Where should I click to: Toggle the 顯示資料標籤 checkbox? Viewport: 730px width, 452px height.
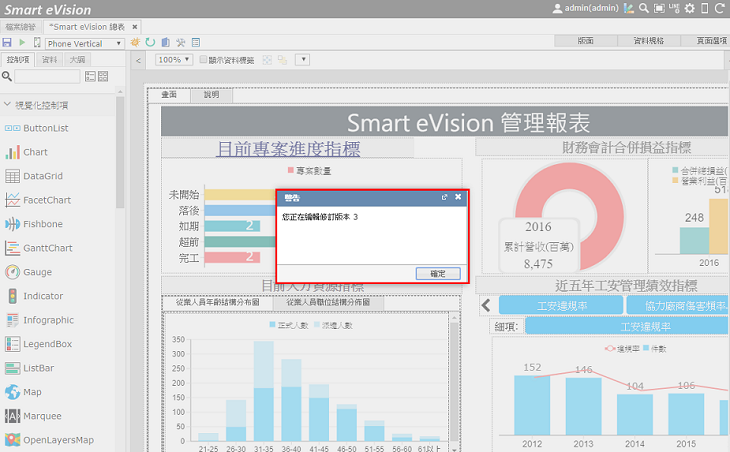pyautogui.click(x=203, y=59)
